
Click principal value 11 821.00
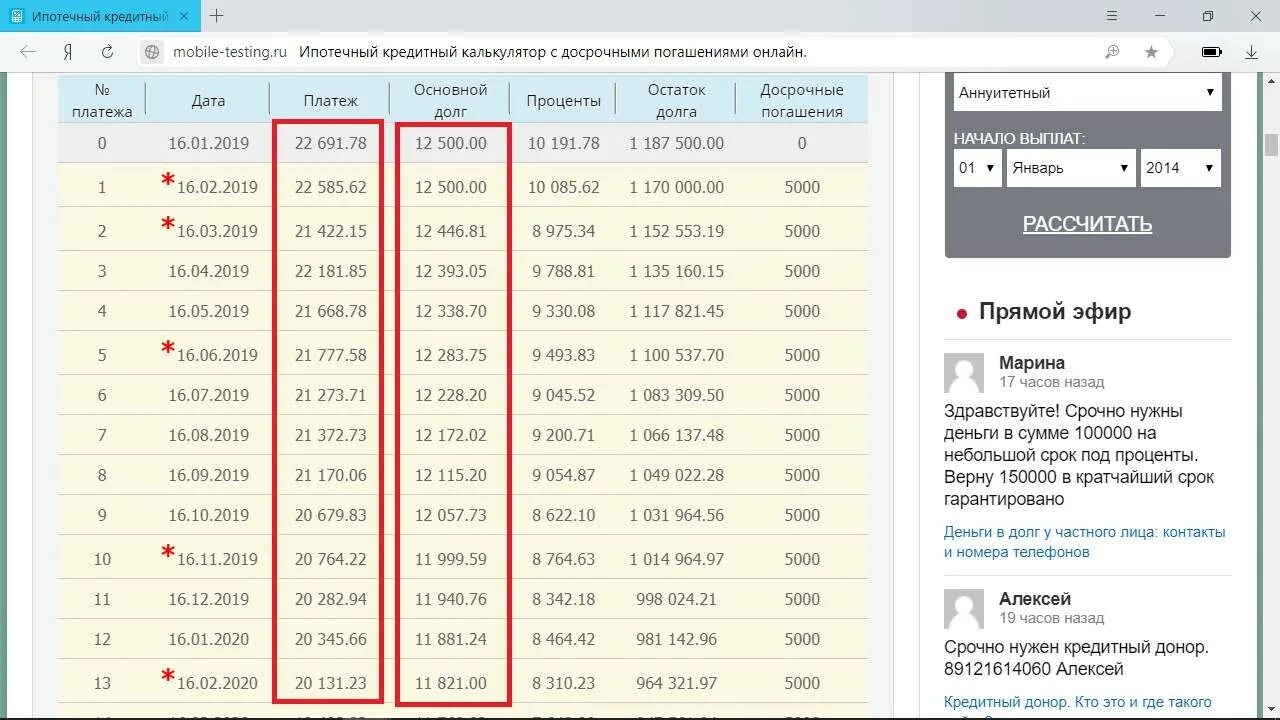pyautogui.click(x=450, y=683)
